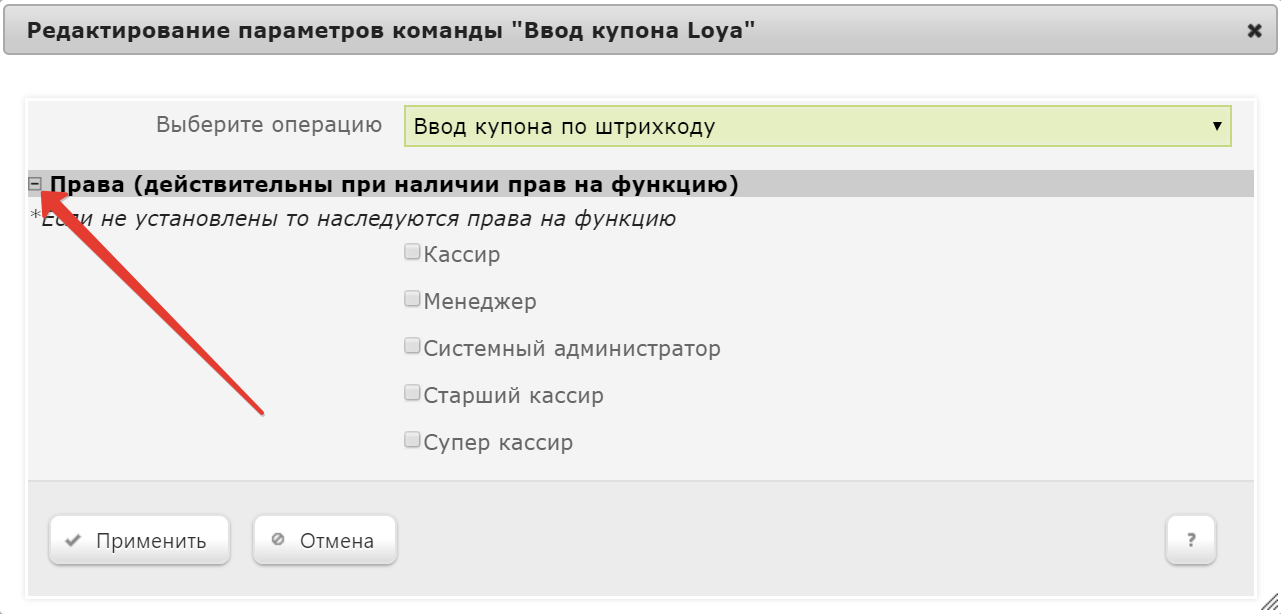Click the Отмена button

click(325, 541)
